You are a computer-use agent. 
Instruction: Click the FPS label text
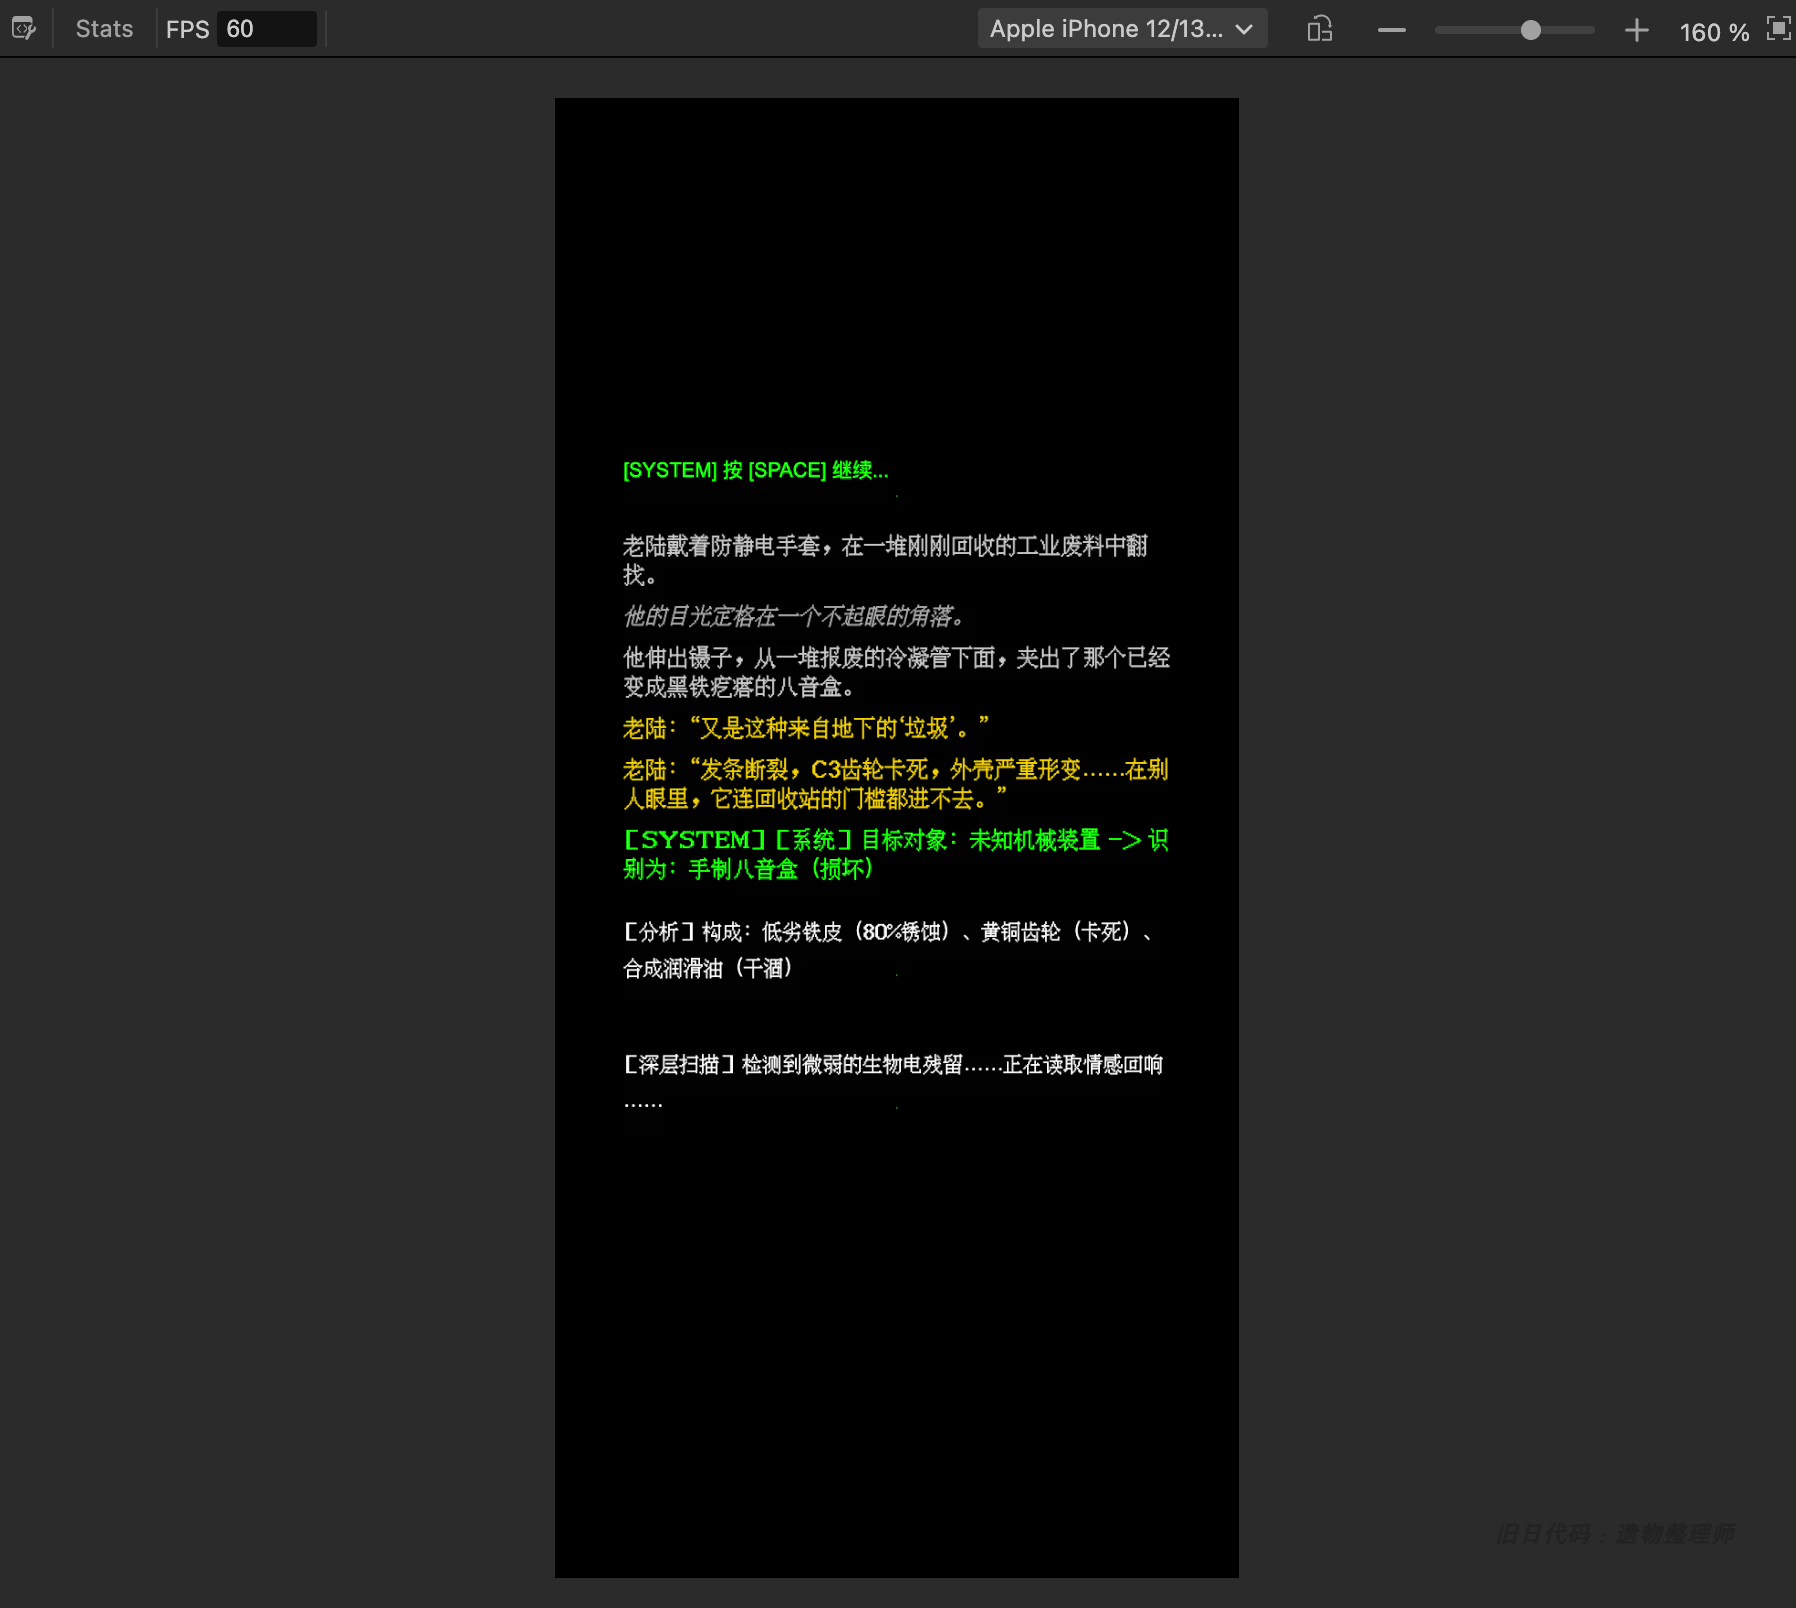(x=187, y=29)
